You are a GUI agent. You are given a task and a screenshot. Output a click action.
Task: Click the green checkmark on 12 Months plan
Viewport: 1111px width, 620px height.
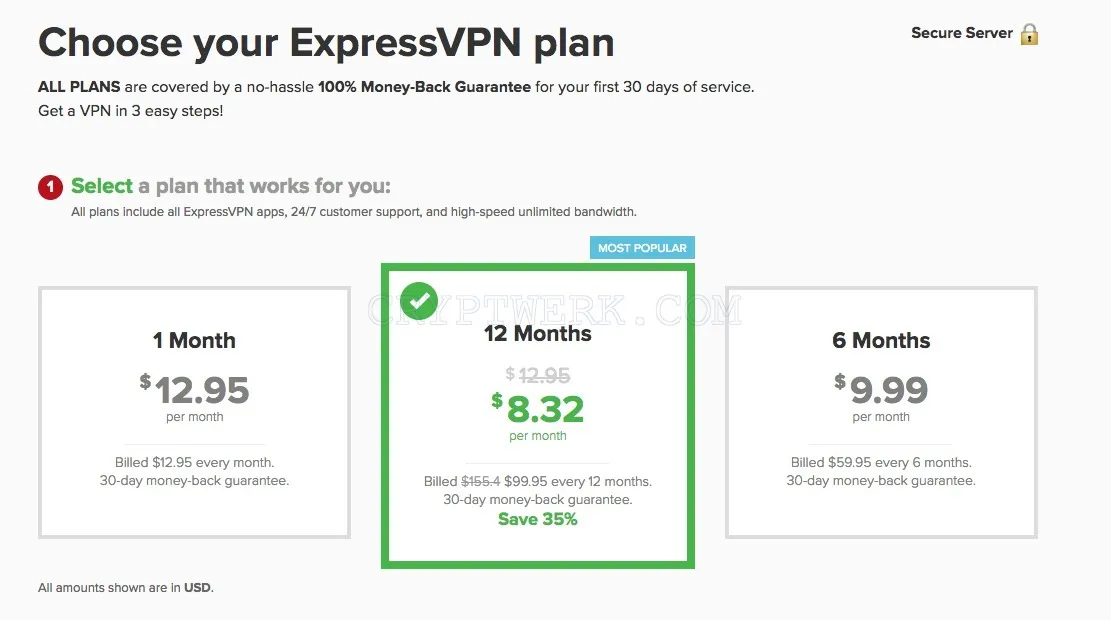[419, 301]
